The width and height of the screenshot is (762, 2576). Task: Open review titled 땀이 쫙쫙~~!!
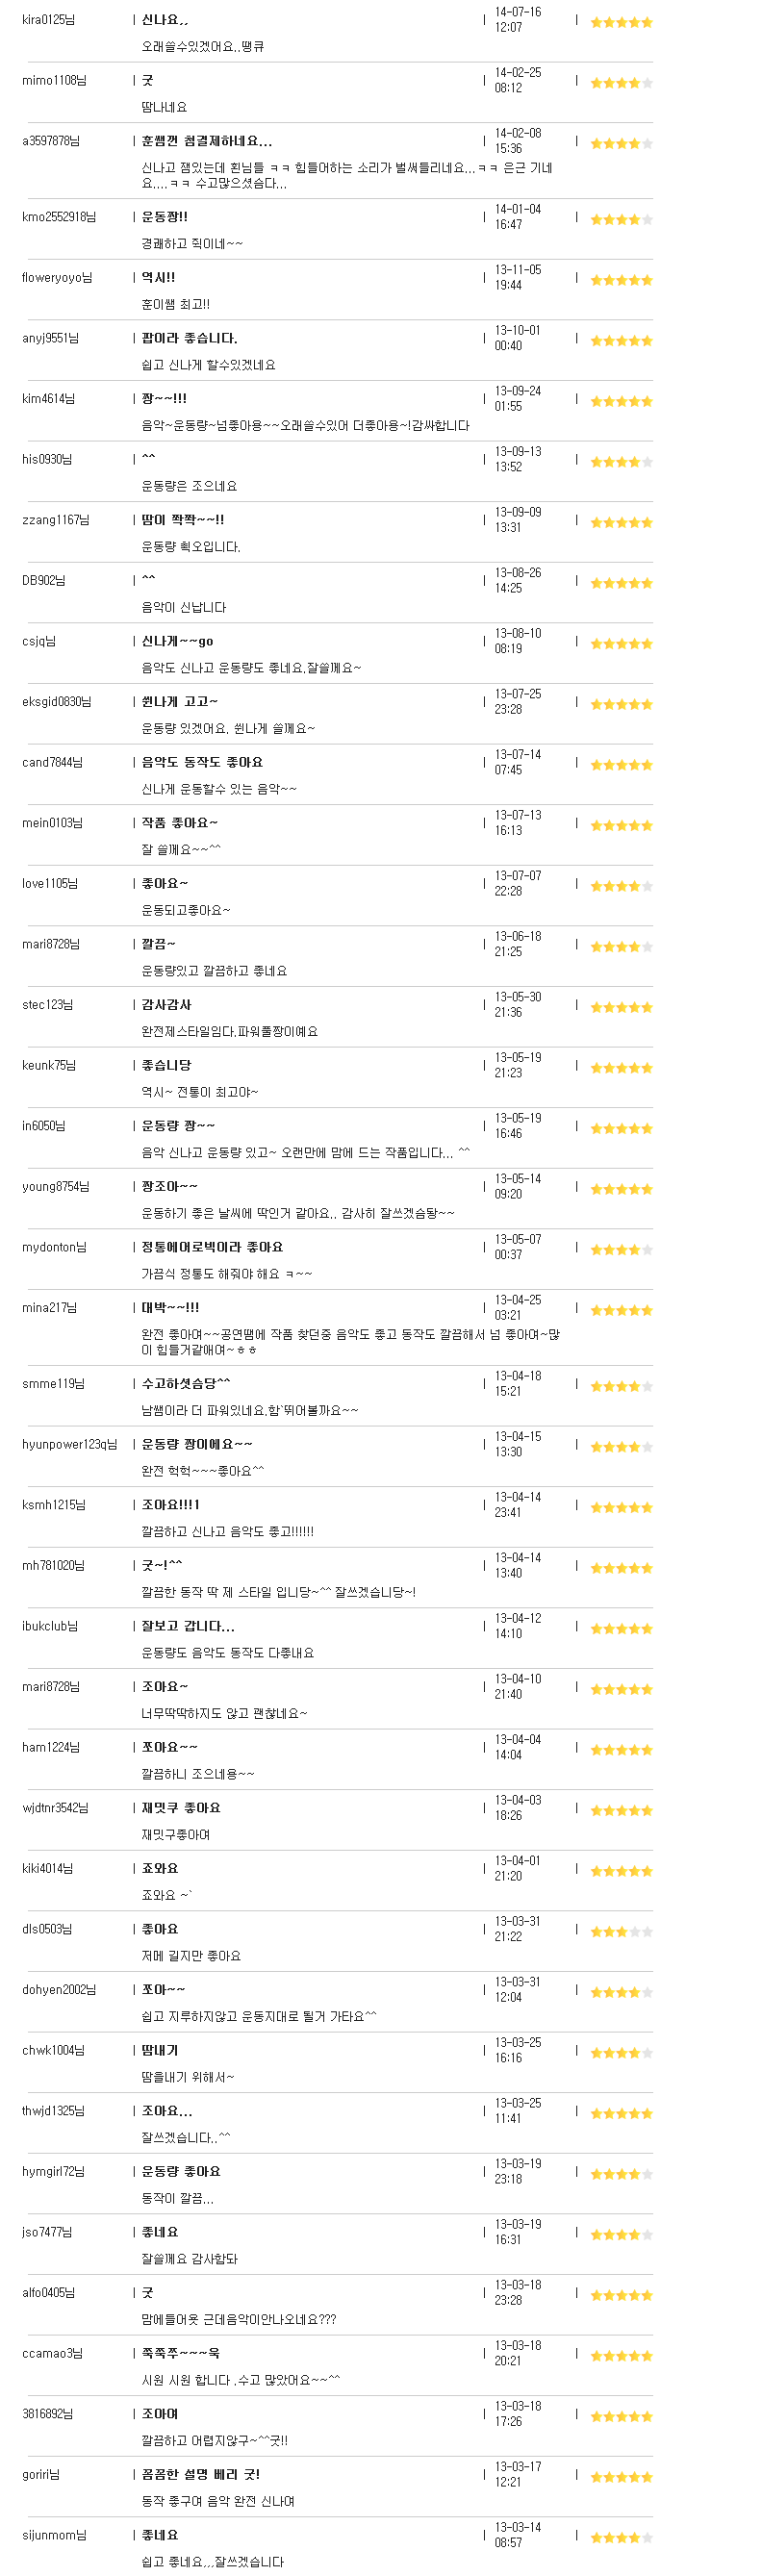click(183, 520)
